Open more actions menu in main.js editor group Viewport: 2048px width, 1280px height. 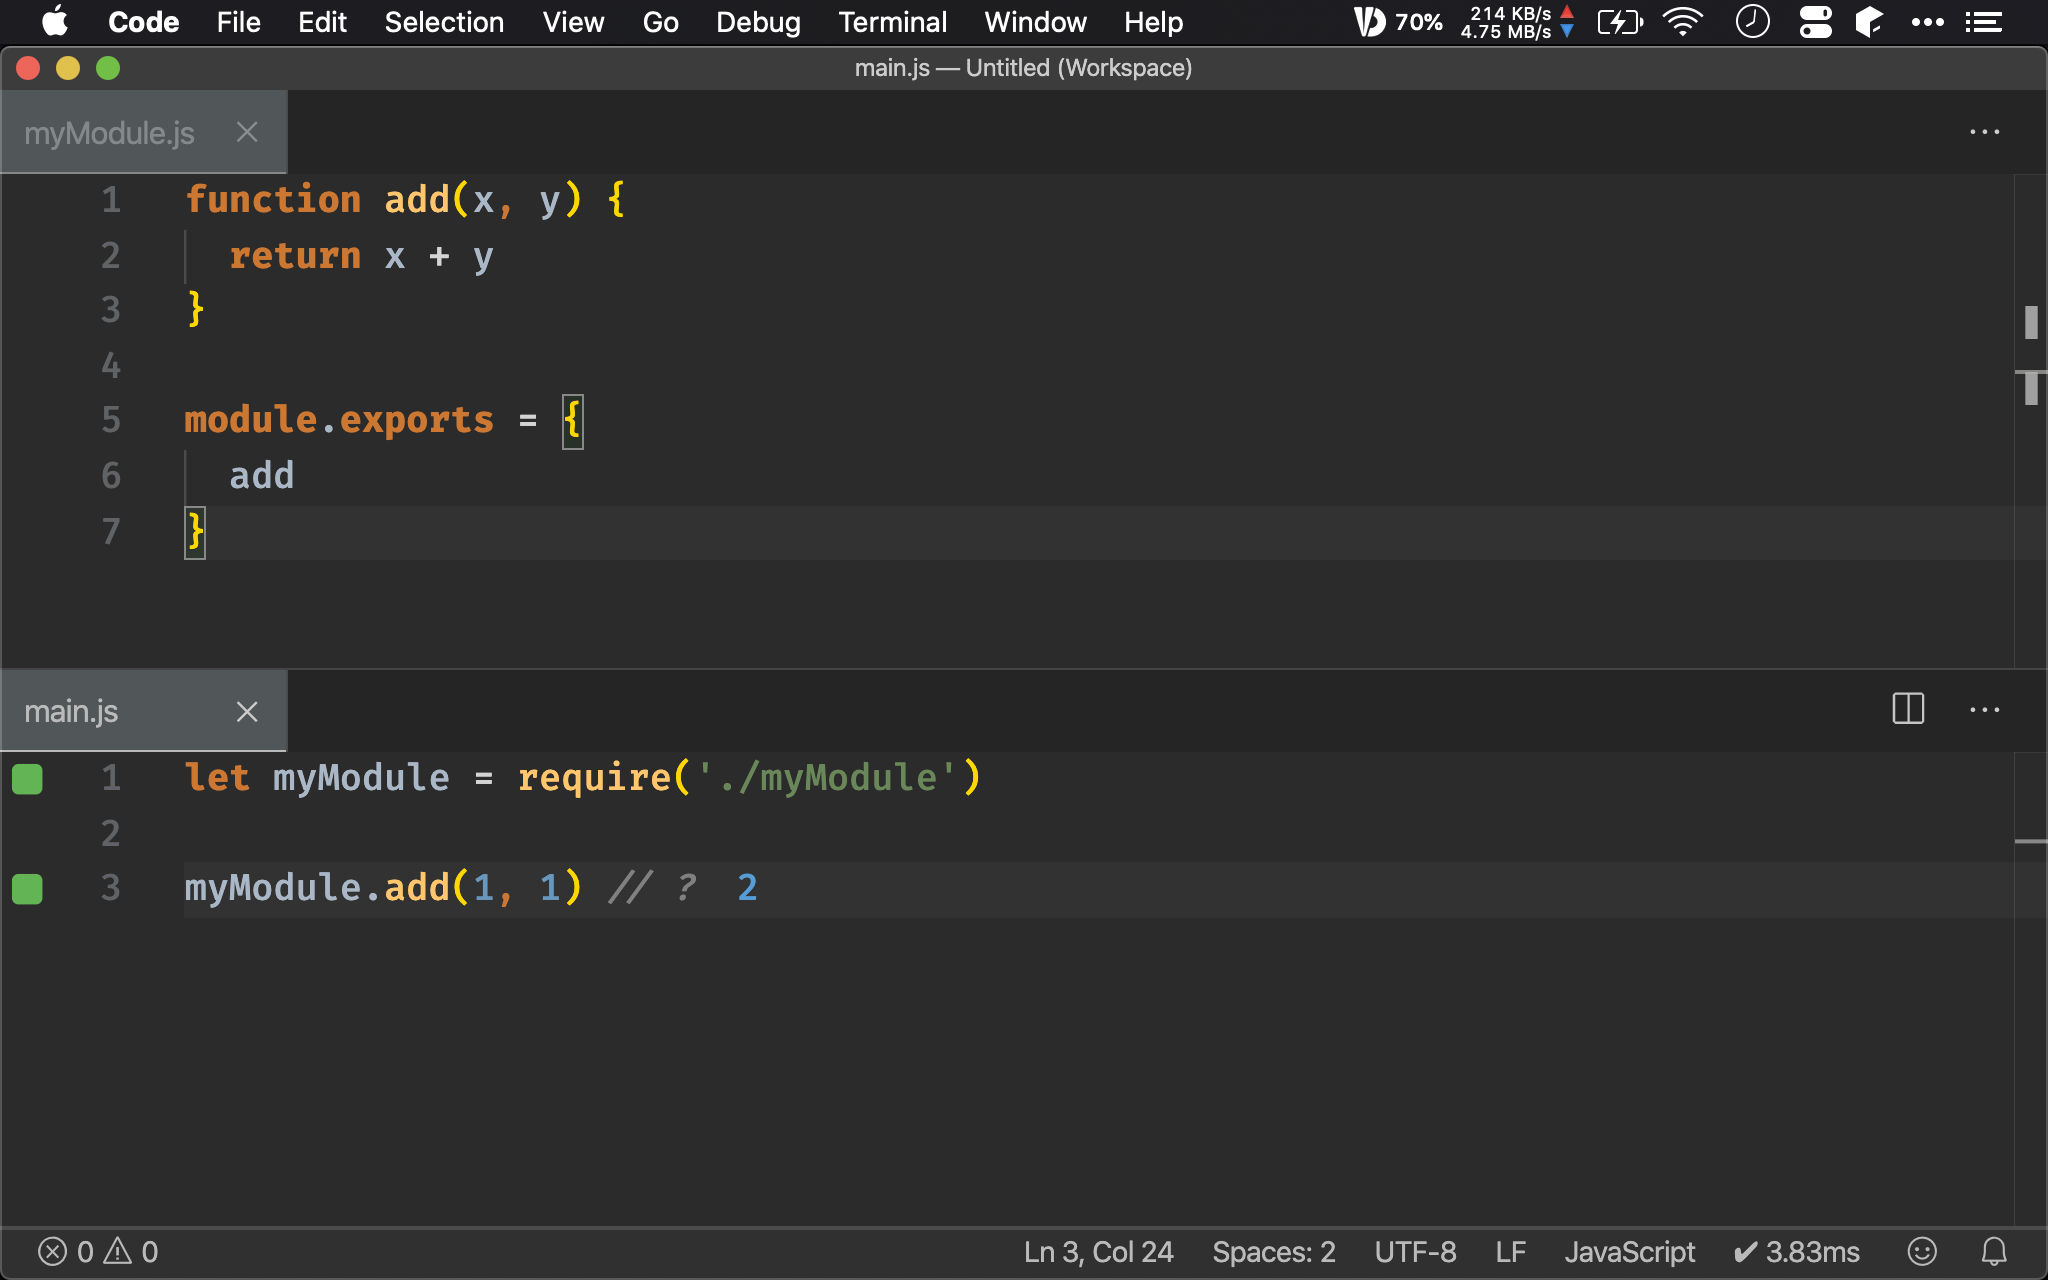(1984, 710)
